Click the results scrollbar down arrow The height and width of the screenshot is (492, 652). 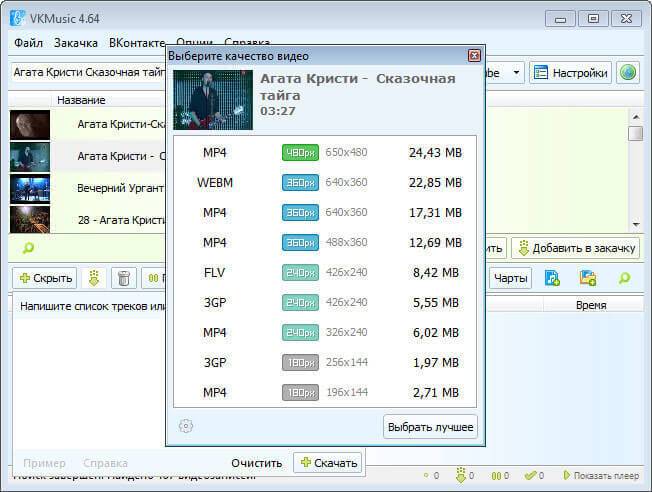tap(635, 225)
